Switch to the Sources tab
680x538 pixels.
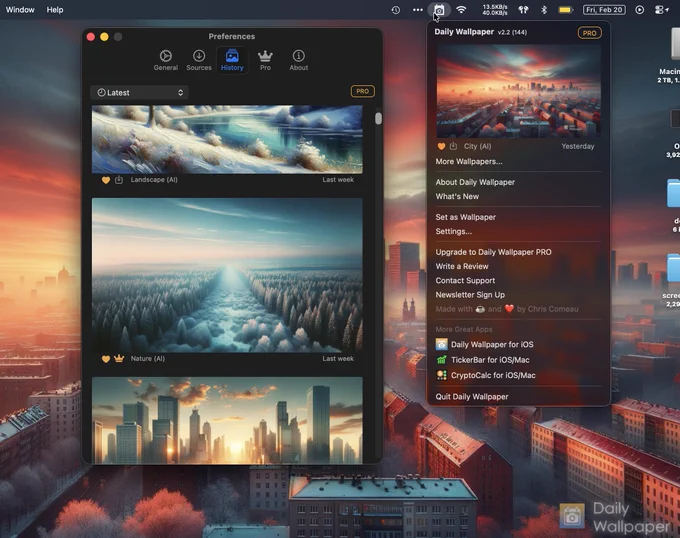point(199,60)
